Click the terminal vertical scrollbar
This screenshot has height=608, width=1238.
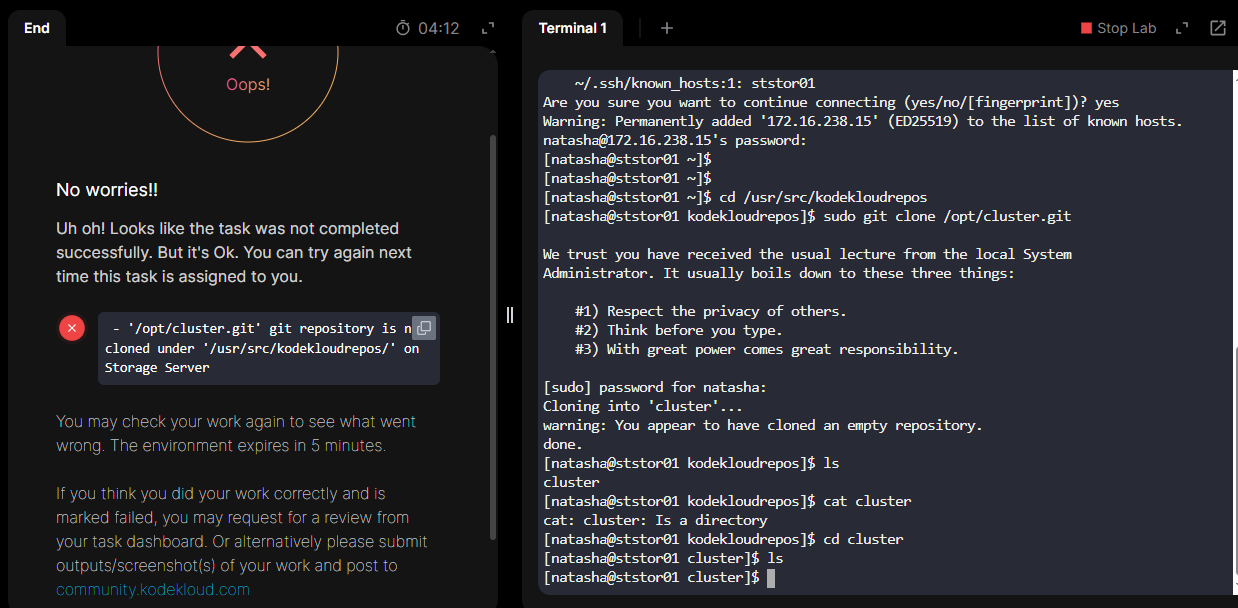point(1235,450)
